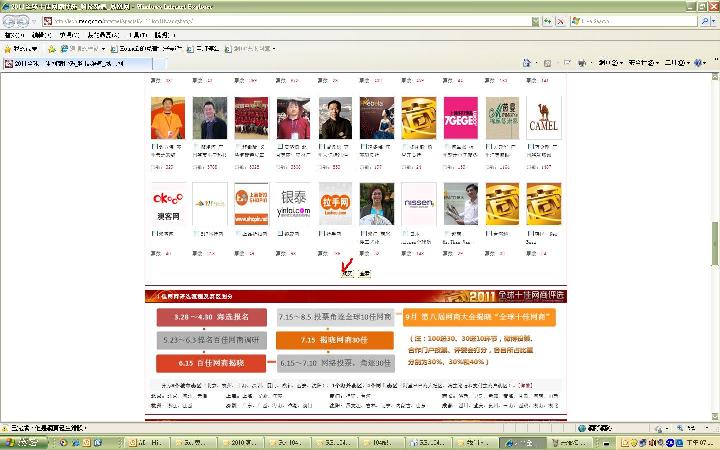The image size is (720, 450).
Task: Click the Home icon in command bar
Action: (527, 63)
